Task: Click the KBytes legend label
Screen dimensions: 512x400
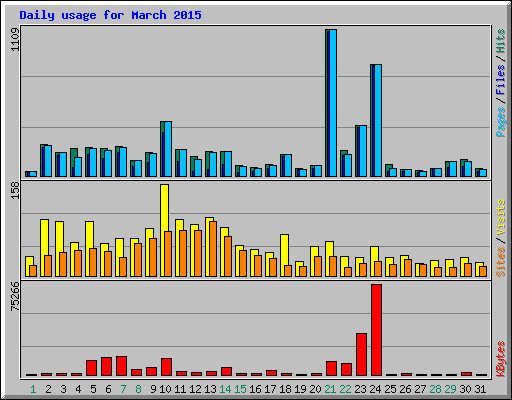Action: [x=500, y=359]
